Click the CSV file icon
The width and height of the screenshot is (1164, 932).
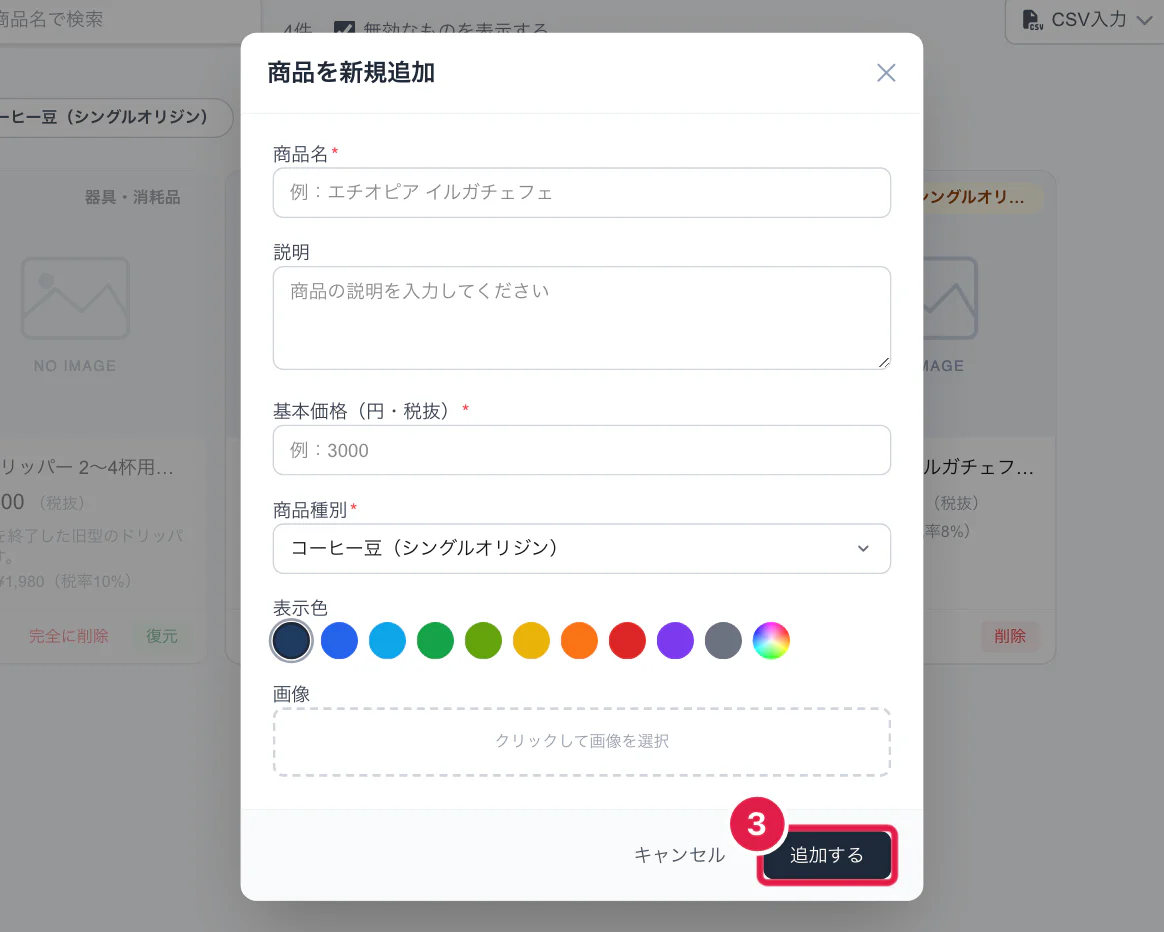1033,20
